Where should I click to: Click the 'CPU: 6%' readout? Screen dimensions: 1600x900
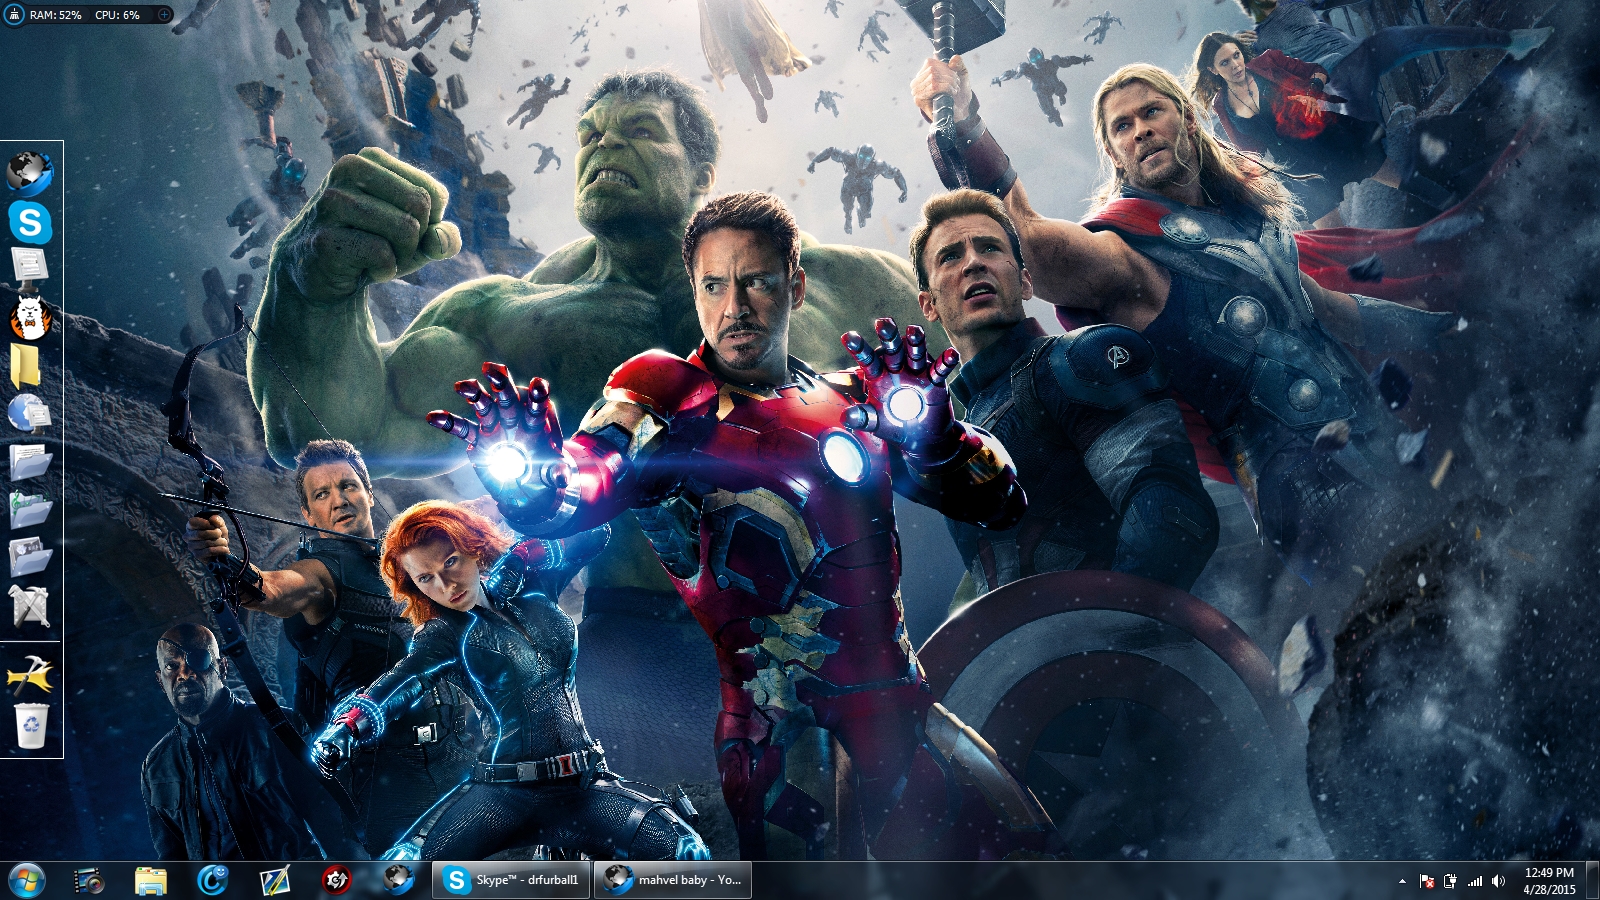click(117, 15)
